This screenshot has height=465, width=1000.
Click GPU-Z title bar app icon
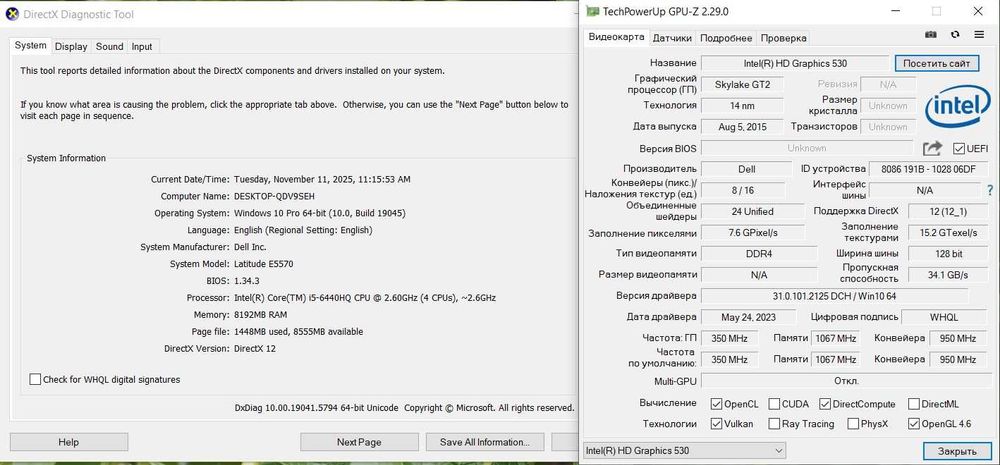592,11
